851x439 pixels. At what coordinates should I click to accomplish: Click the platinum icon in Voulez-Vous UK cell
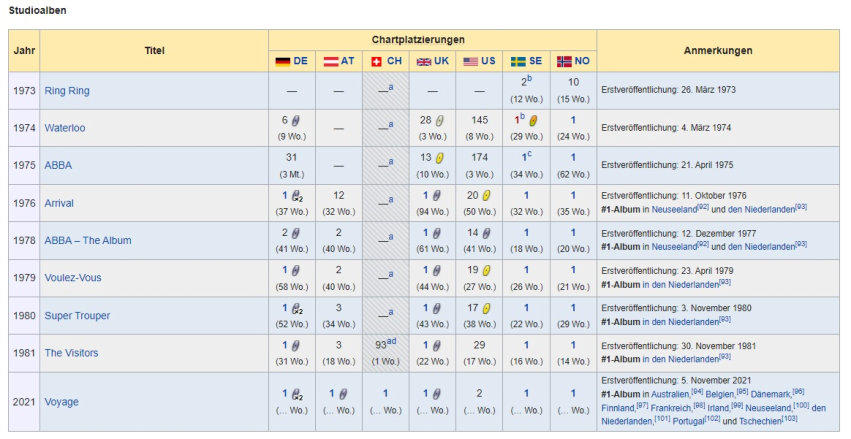pyautogui.click(x=436, y=271)
